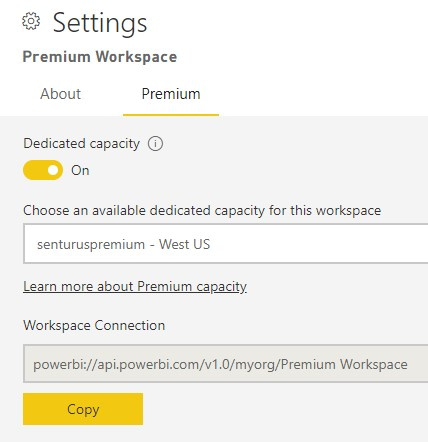The image size is (428, 442).
Task: Click the Settings gear icon
Action: point(31,21)
